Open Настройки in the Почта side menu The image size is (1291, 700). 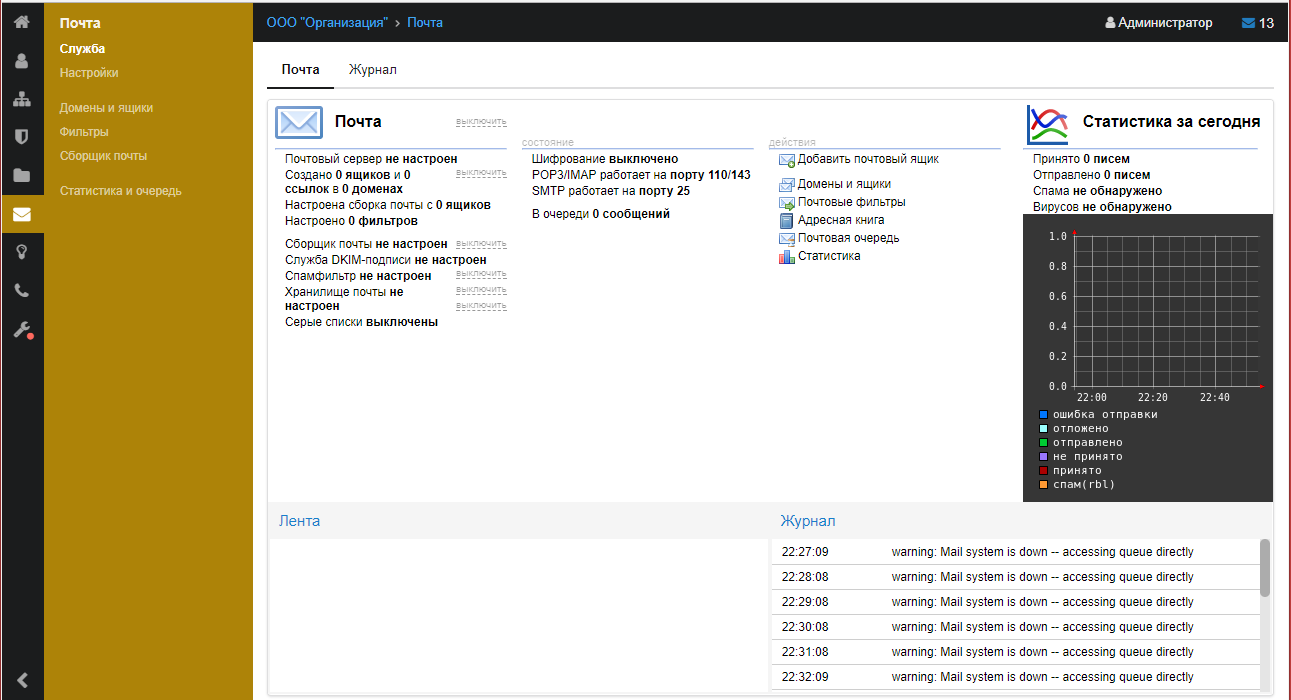(89, 73)
